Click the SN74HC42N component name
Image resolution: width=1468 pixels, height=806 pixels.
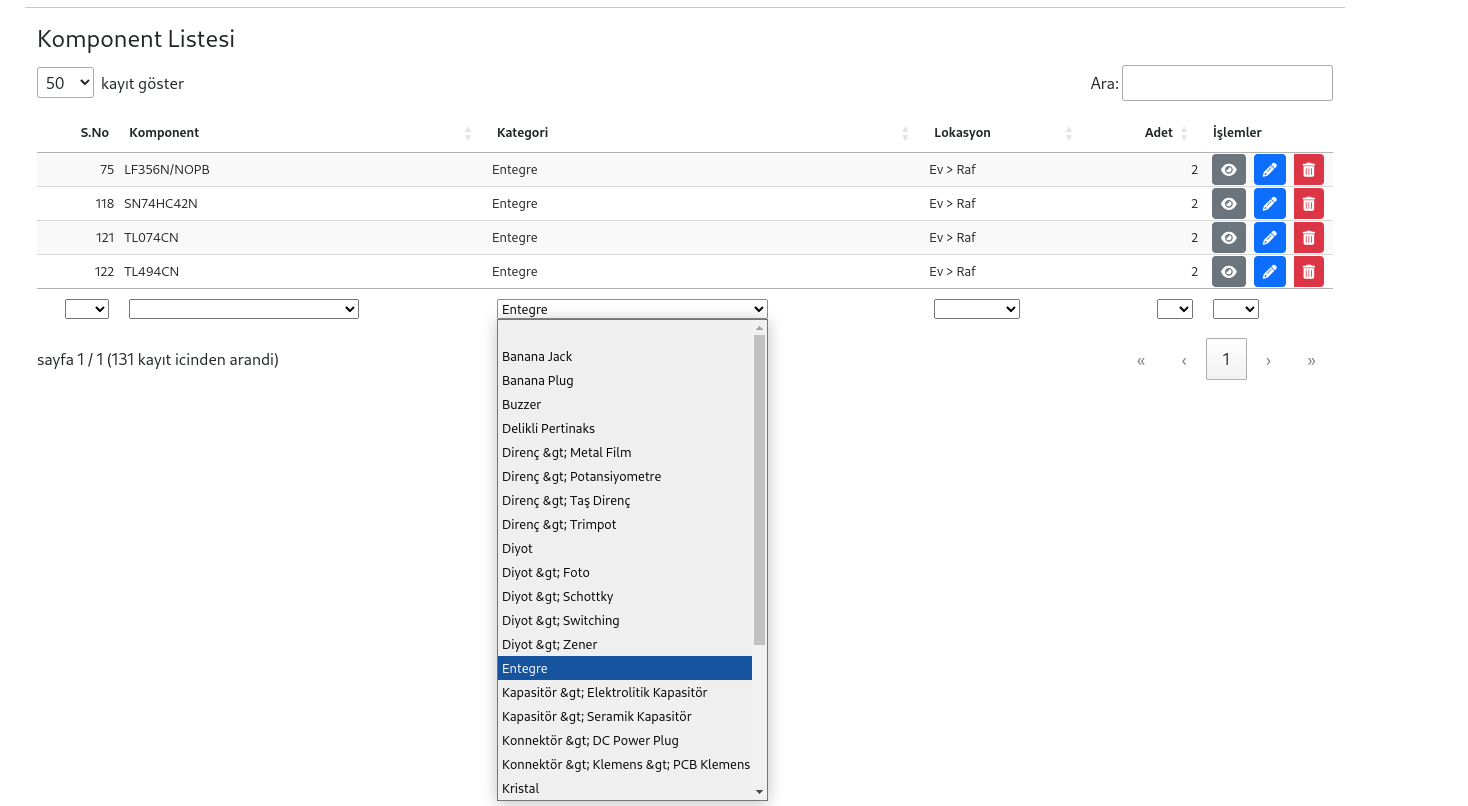point(161,204)
